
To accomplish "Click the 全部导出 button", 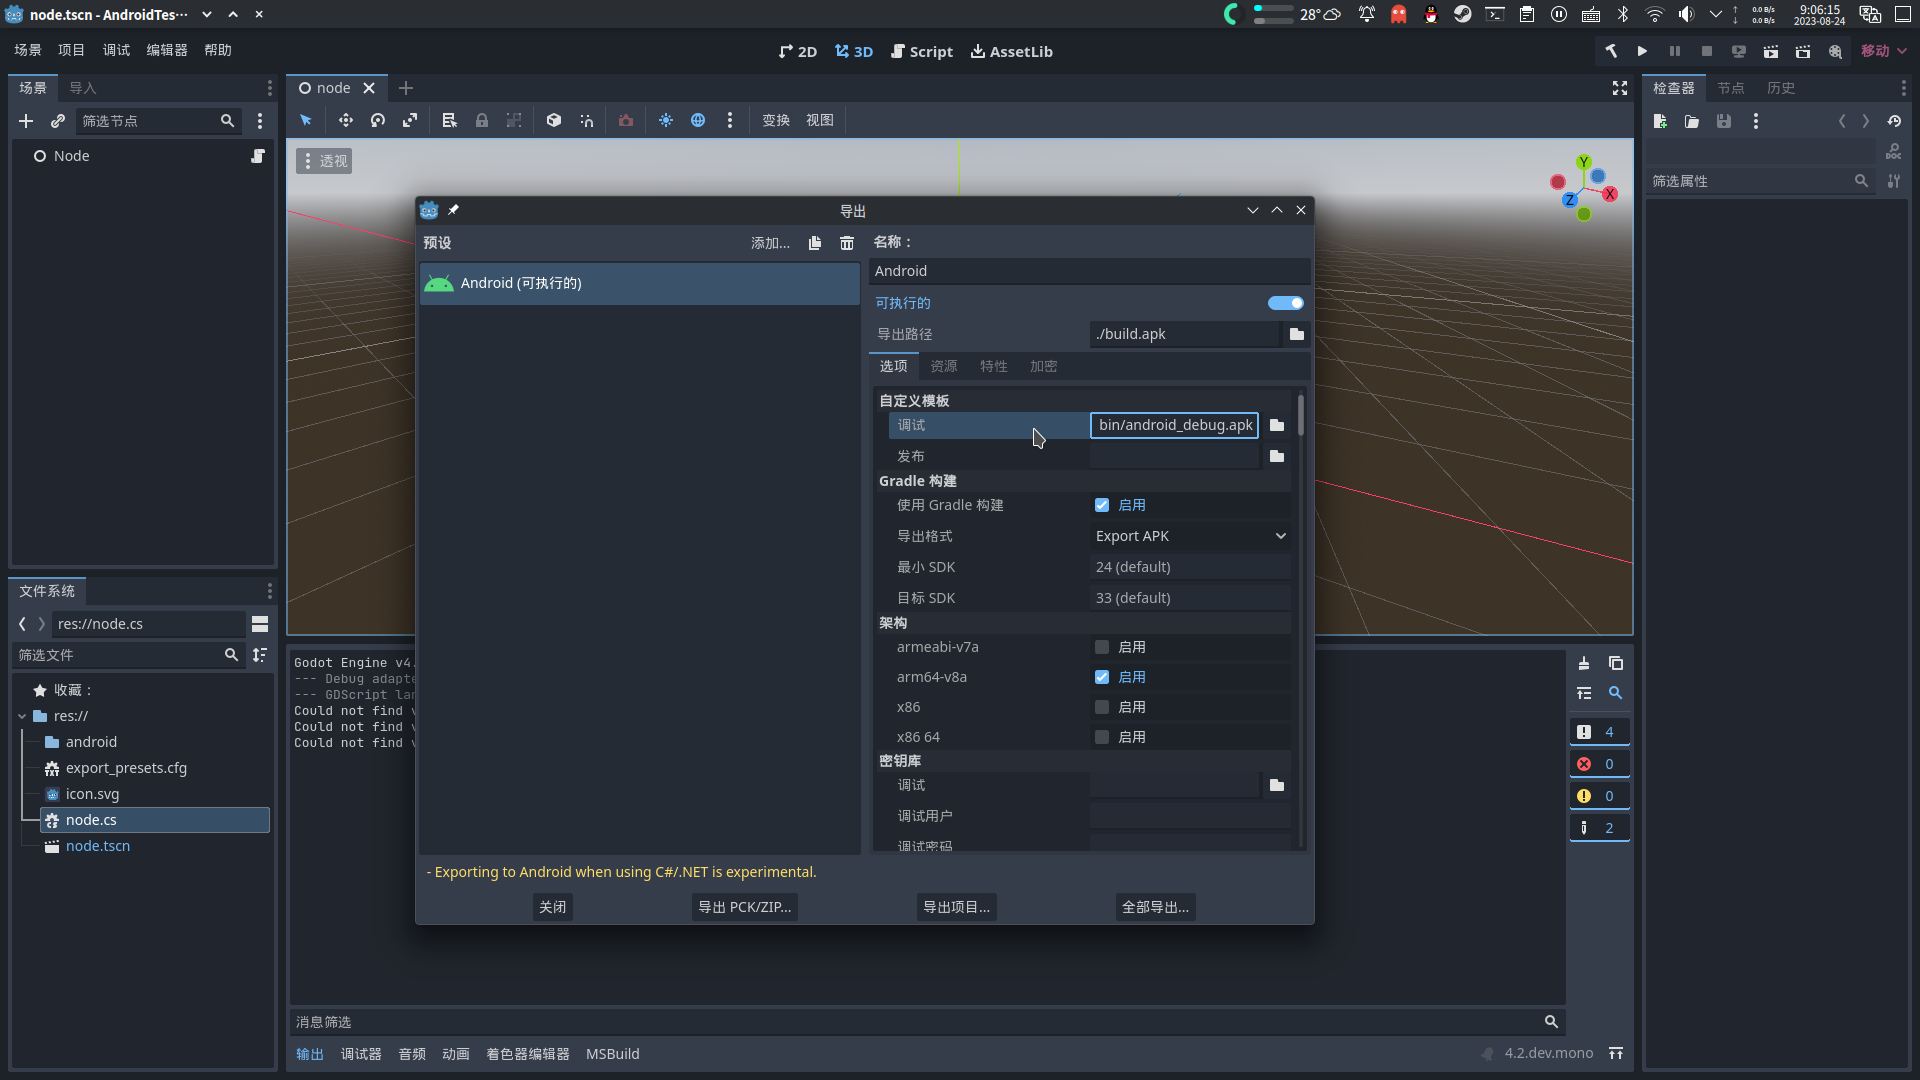I will click(1155, 907).
